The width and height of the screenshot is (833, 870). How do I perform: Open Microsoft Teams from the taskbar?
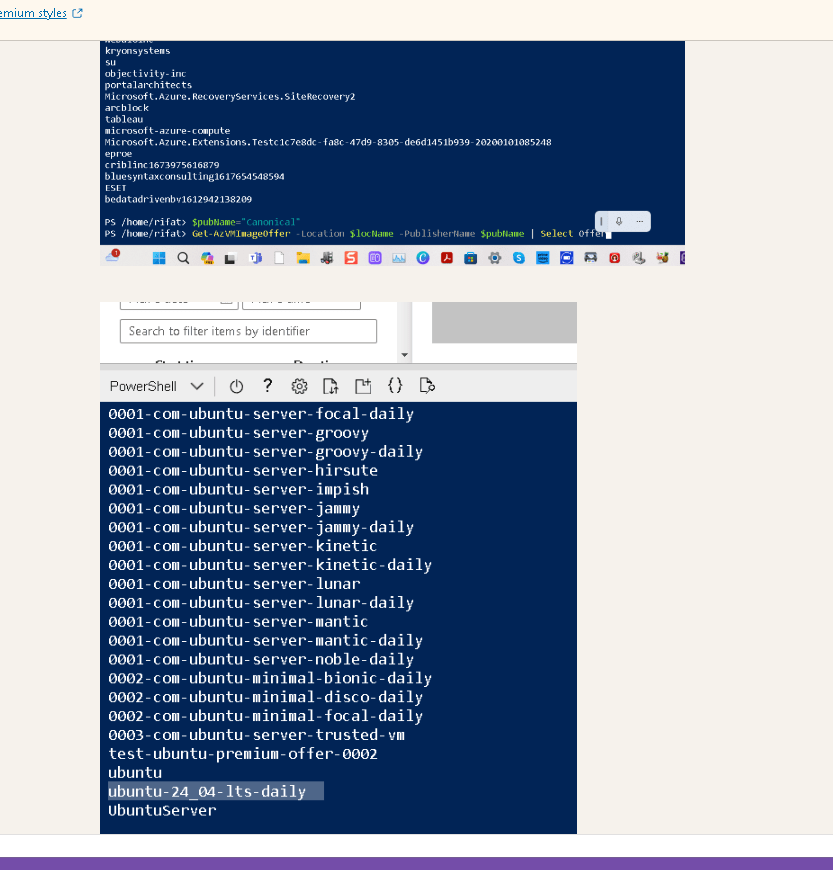pyautogui.click(x=255, y=258)
